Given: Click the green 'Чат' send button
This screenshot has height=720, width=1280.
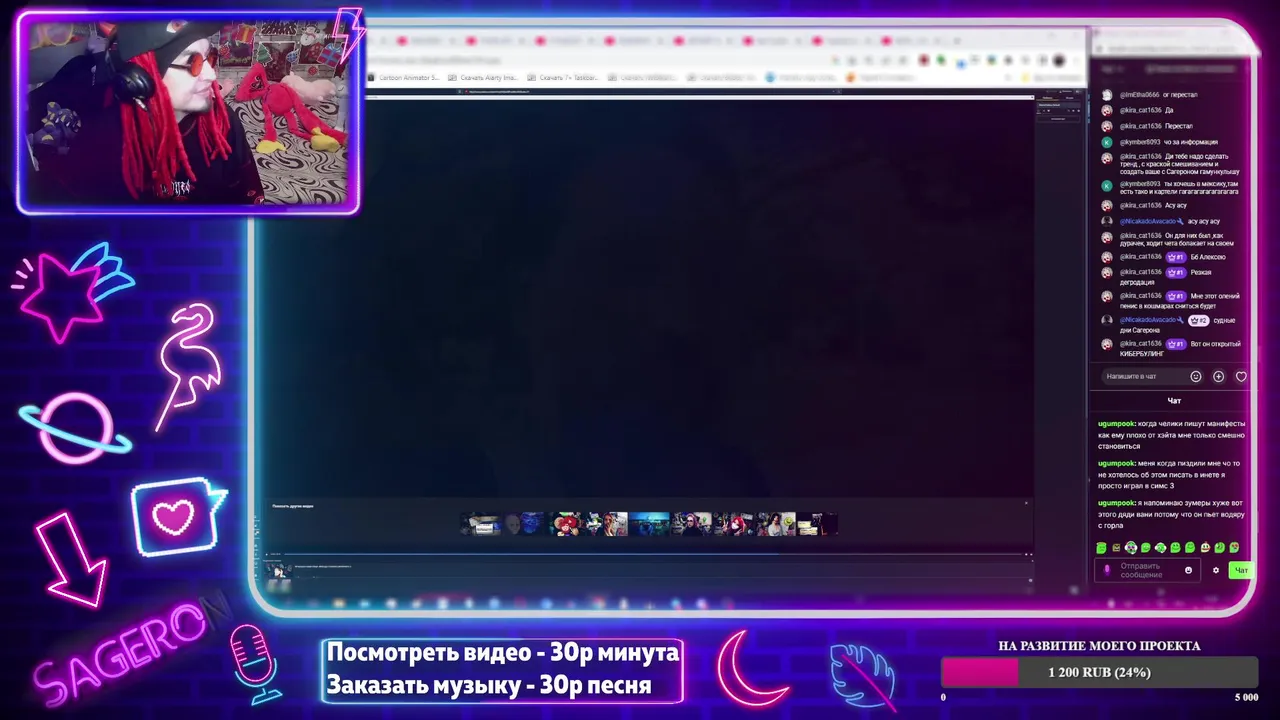Looking at the screenshot, I should (x=1241, y=570).
